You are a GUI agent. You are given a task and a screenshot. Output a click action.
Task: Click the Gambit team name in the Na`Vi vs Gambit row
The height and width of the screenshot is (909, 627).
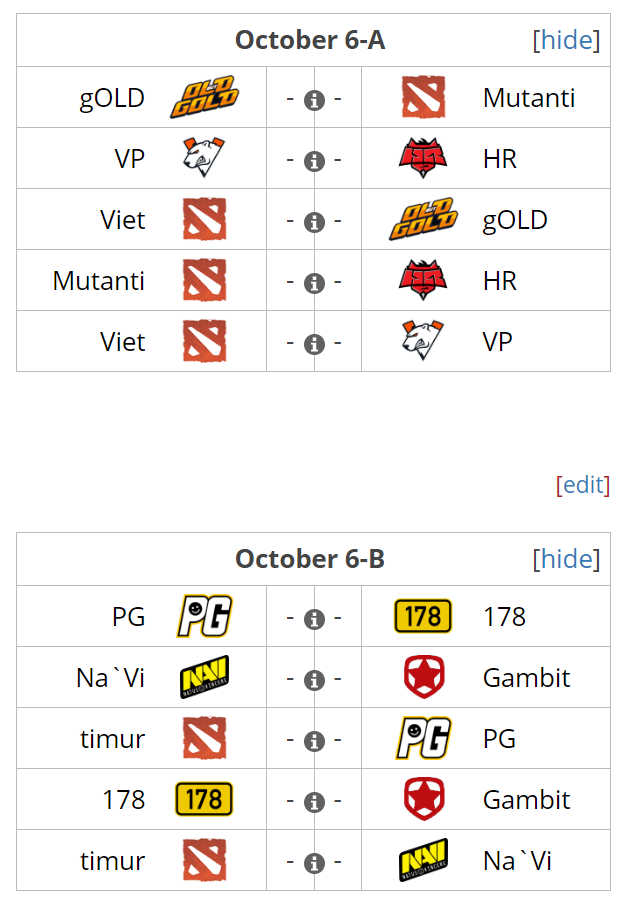tap(526, 678)
